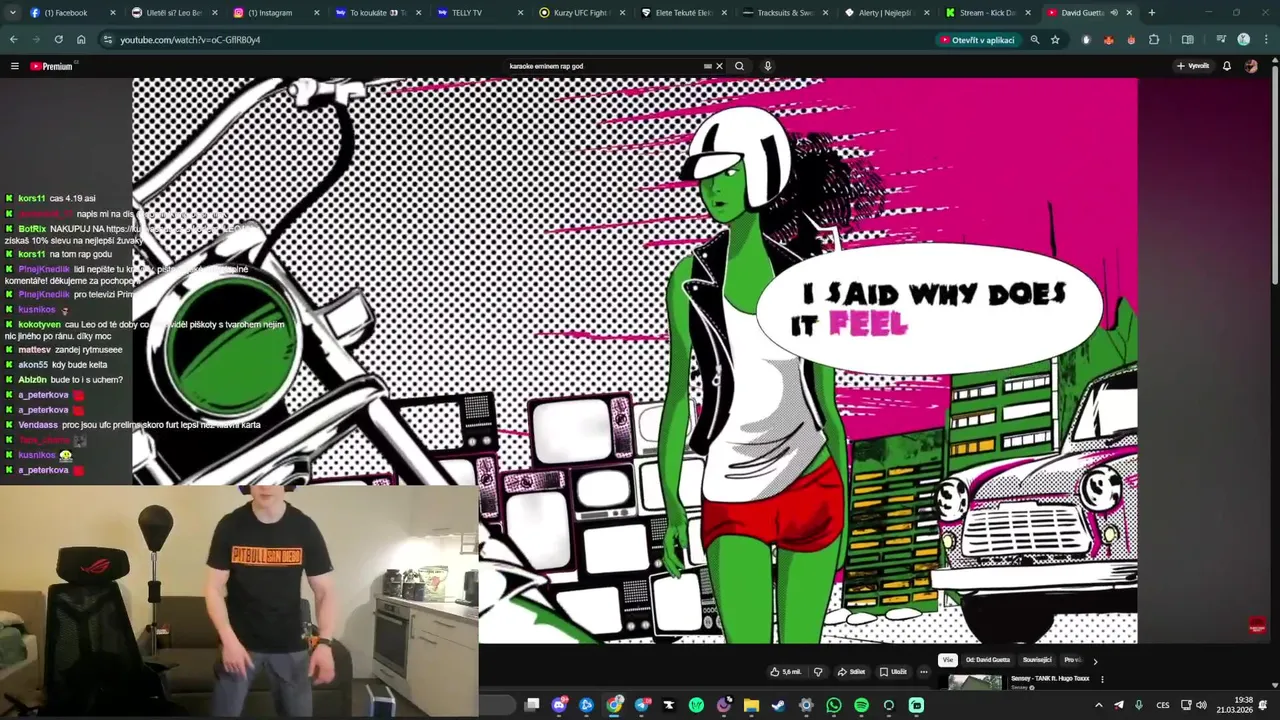The height and width of the screenshot is (720, 1280).
Task: Click chat username Vendaass
Action: pos(38,425)
